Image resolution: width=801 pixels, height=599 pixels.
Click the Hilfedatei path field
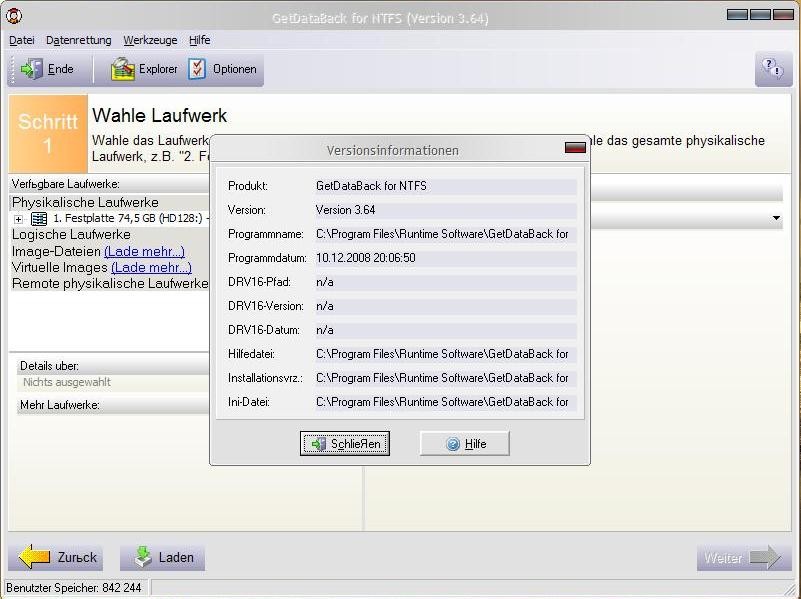click(446, 354)
